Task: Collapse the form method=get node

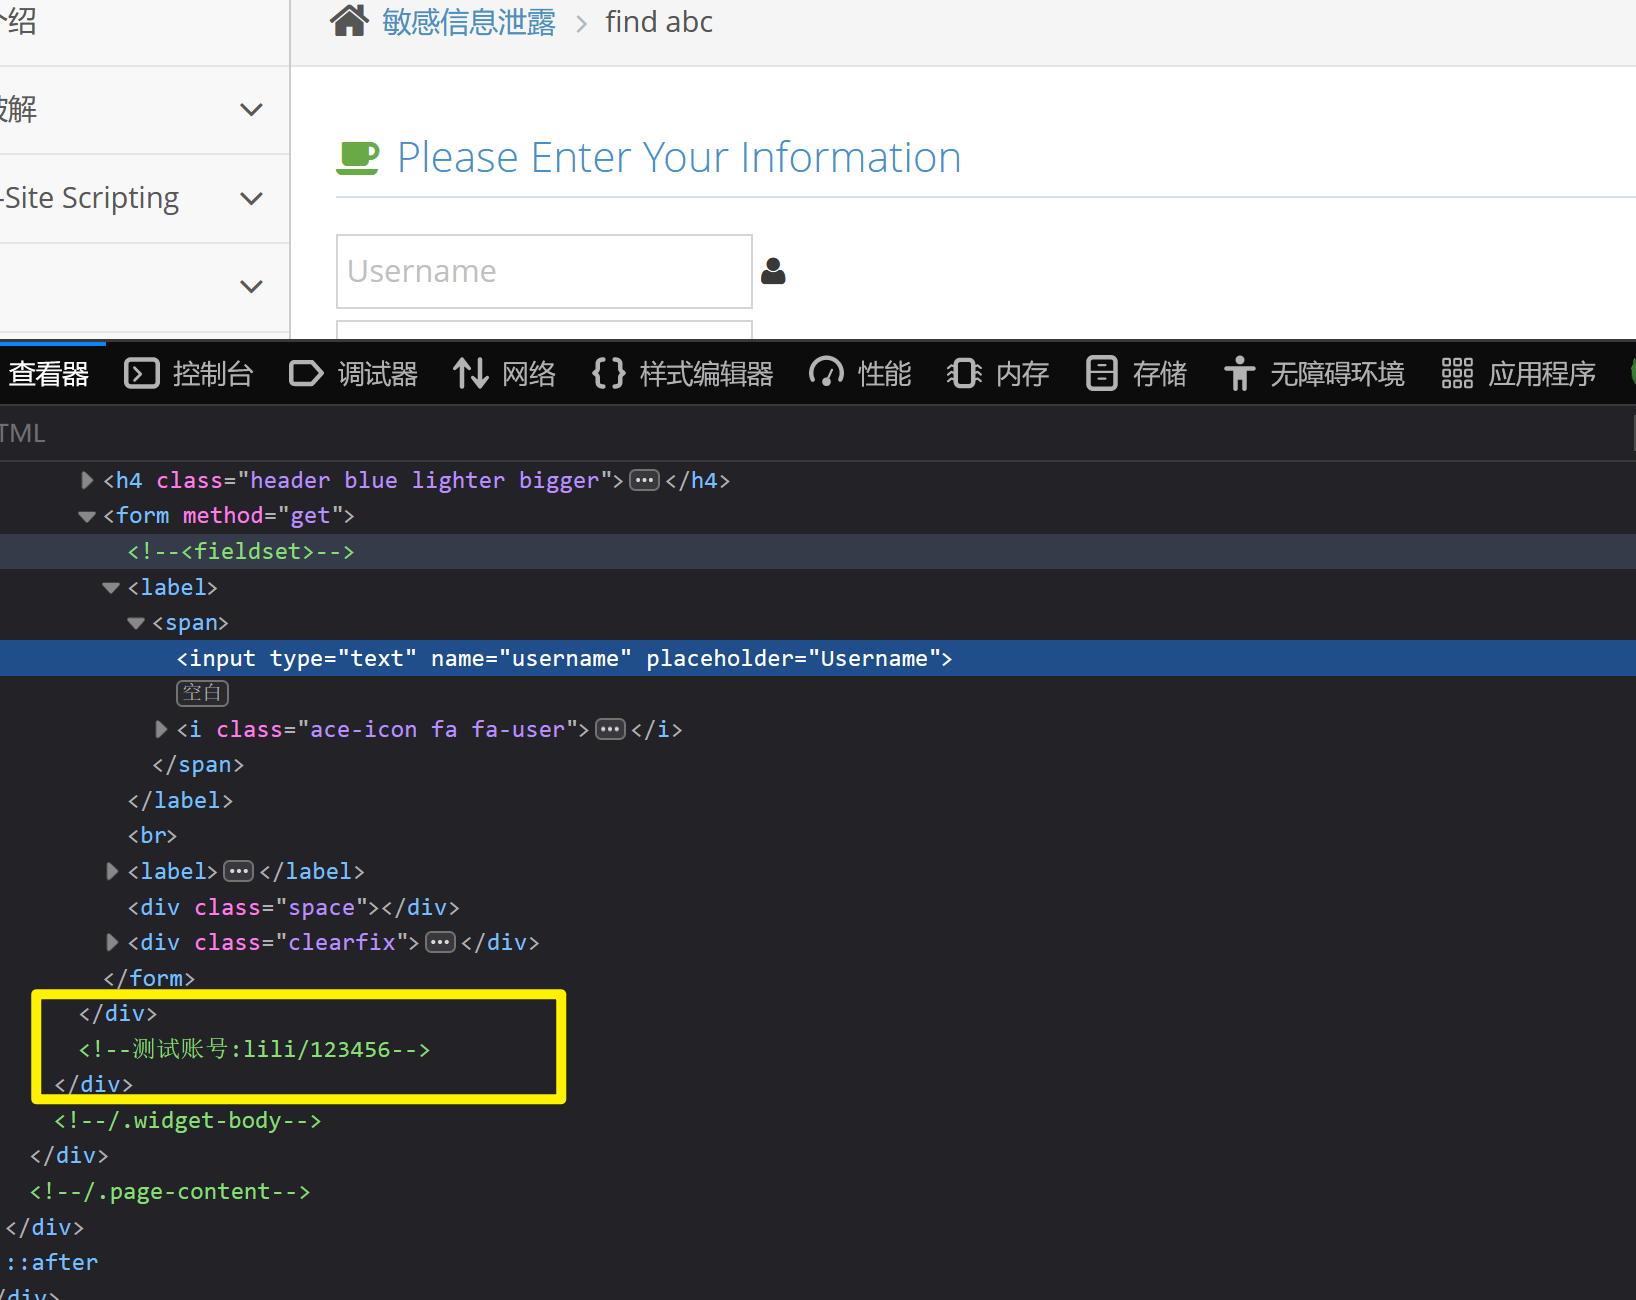Action: [x=87, y=517]
